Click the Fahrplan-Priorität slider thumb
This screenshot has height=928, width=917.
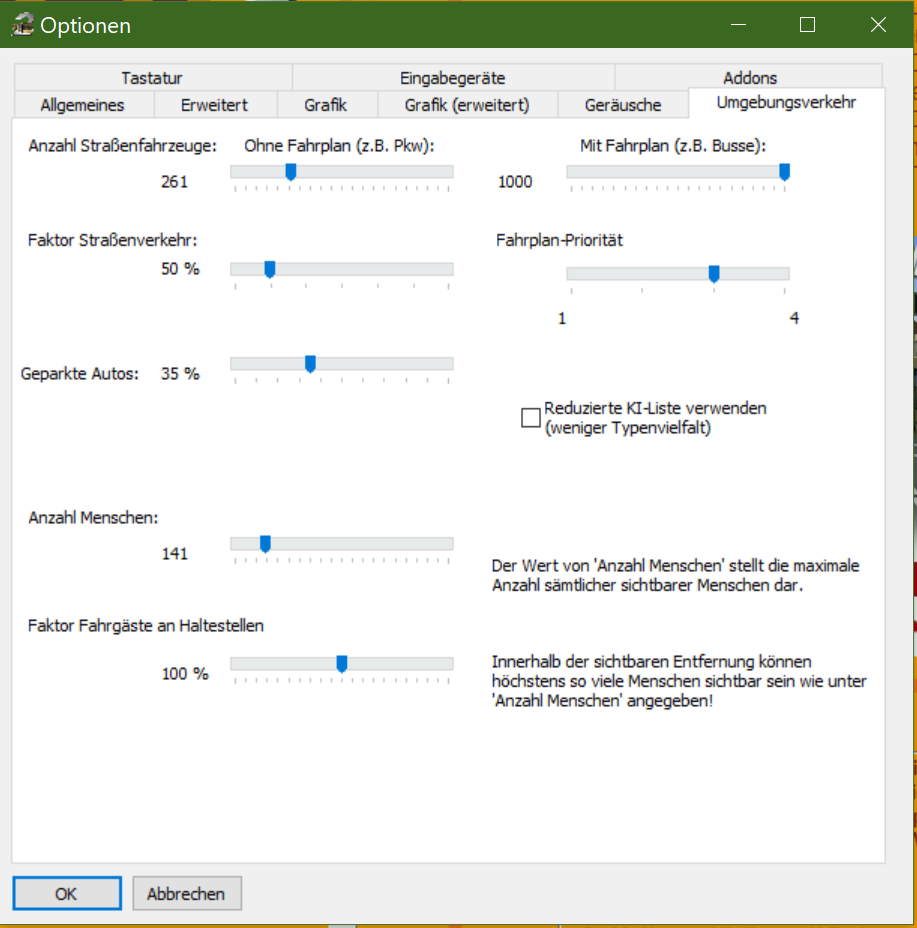(x=714, y=274)
